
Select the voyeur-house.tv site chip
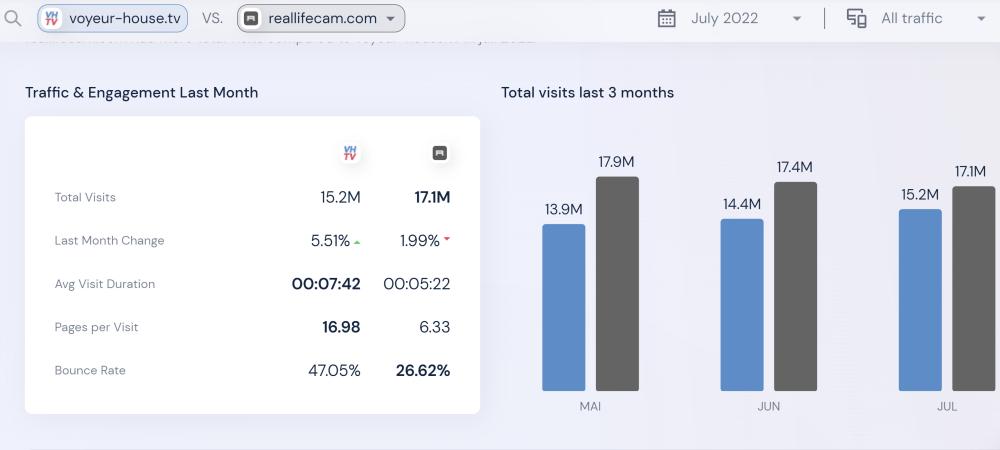point(113,18)
